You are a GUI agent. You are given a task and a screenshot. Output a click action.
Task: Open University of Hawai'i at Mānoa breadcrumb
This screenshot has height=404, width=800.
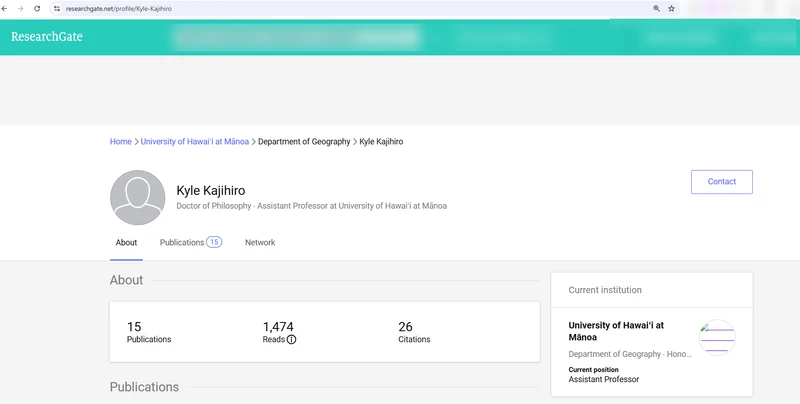click(195, 142)
